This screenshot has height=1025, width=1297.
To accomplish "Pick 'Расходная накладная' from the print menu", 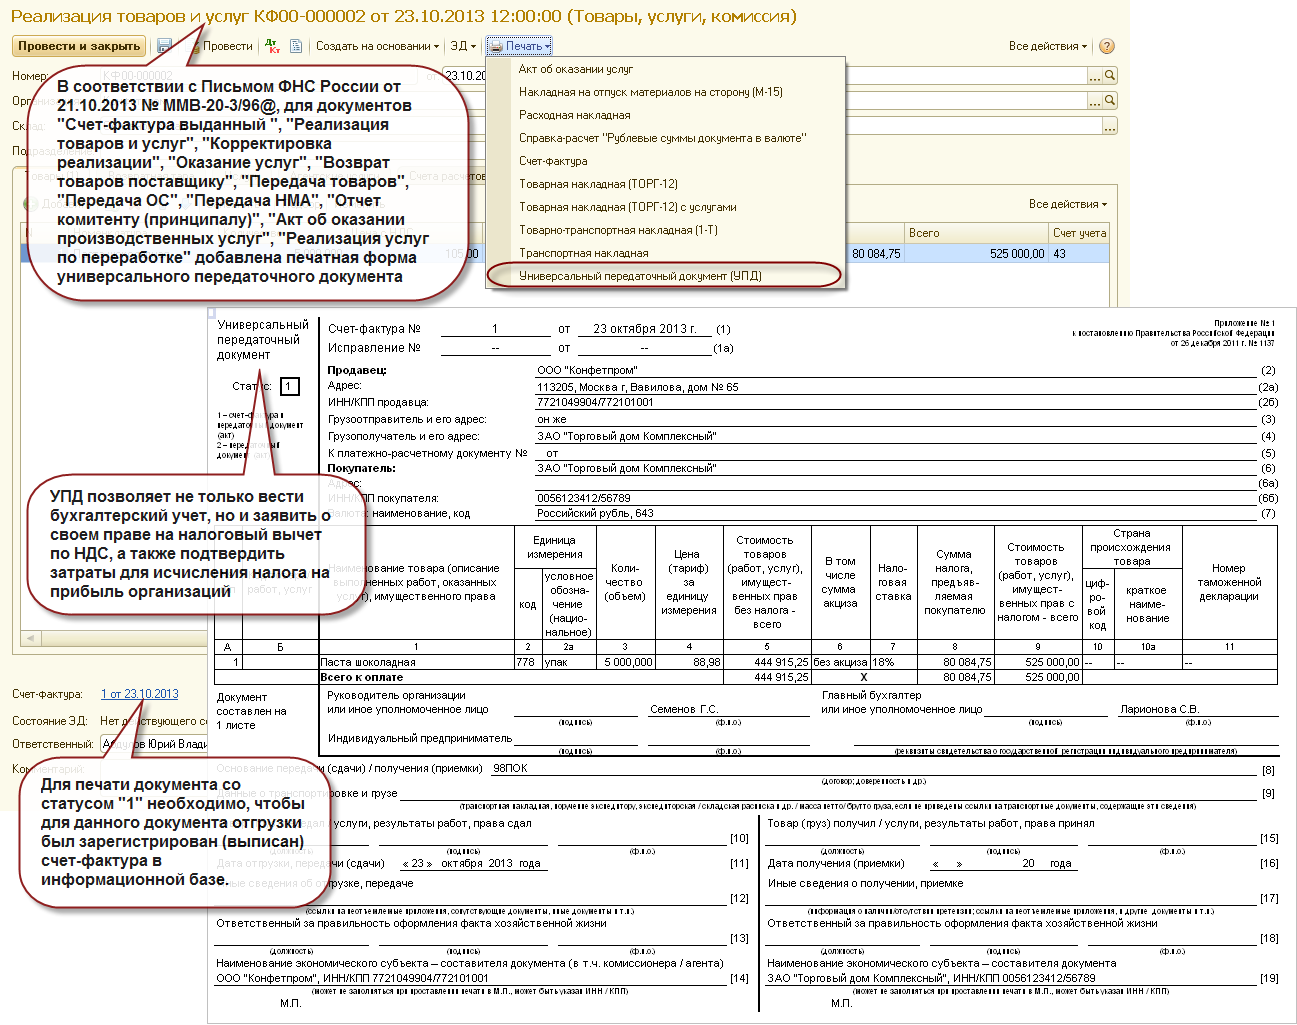I will click(575, 115).
